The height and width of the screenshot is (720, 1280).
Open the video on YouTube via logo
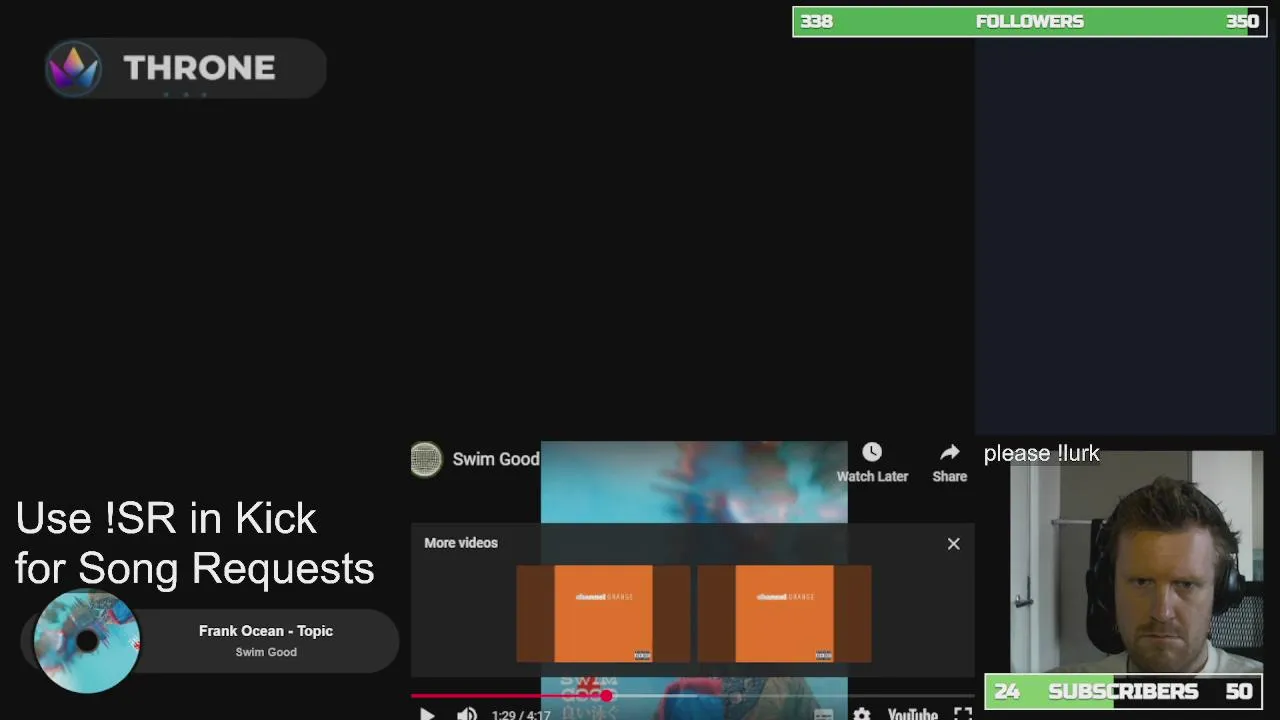point(913,714)
